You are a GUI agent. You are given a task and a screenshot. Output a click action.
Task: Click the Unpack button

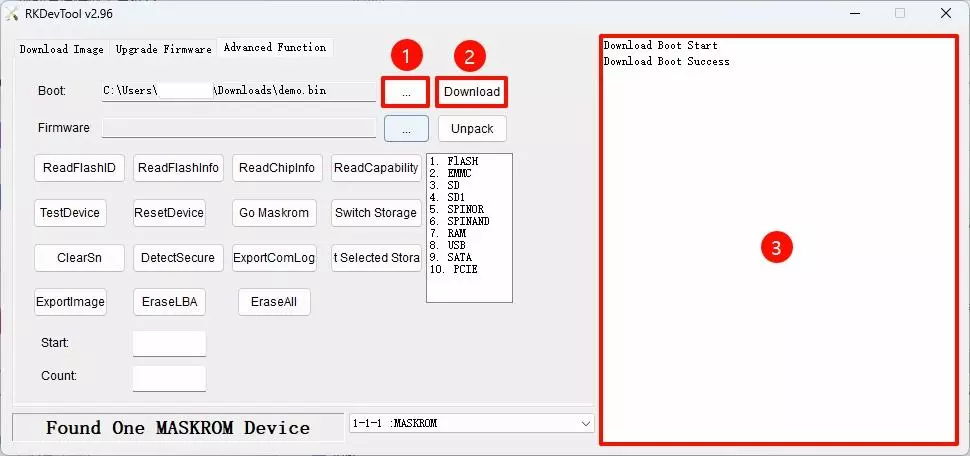click(x=472, y=129)
